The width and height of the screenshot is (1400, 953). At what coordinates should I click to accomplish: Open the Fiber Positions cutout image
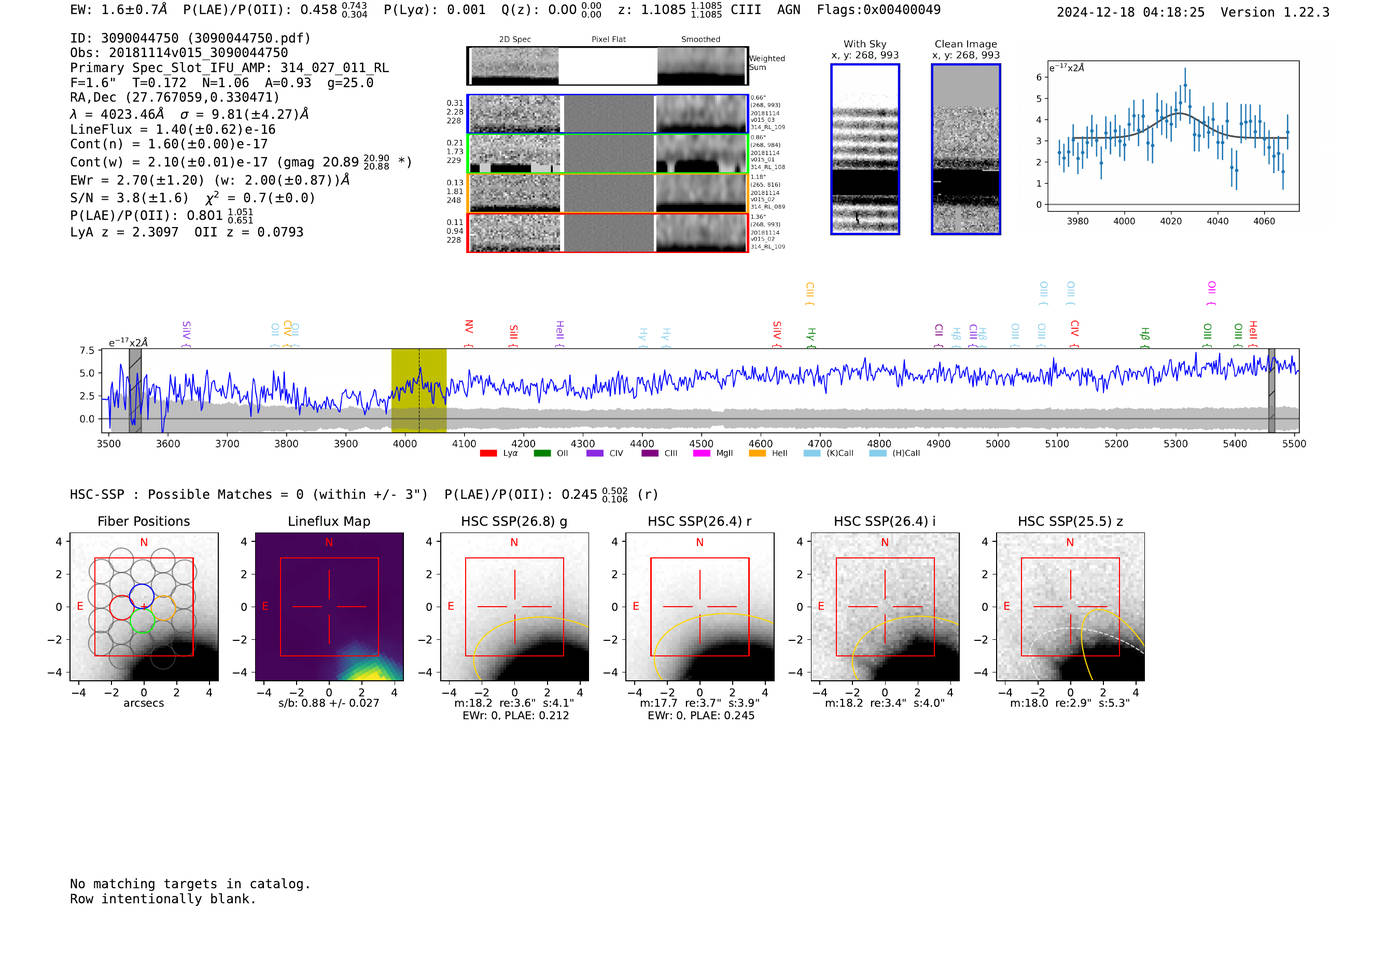pos(144,607)
